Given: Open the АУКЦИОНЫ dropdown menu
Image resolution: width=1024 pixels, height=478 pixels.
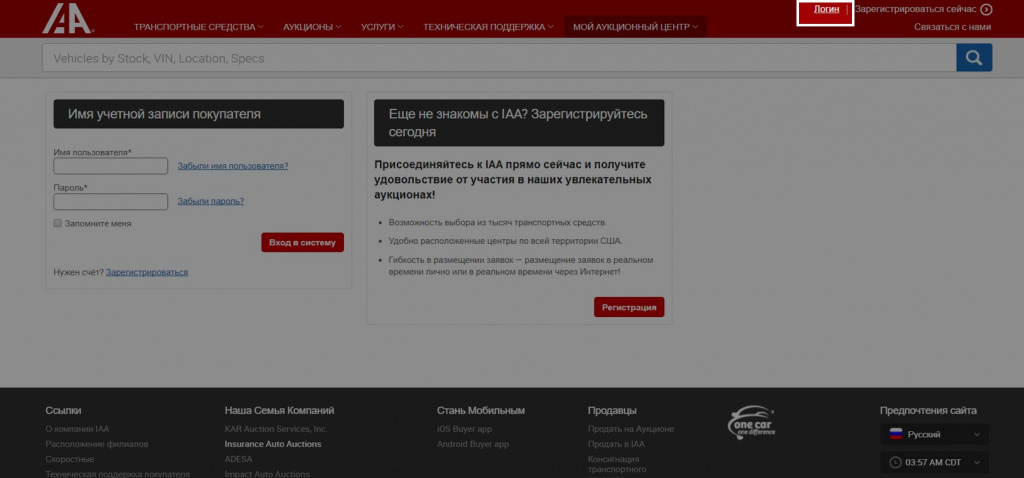Looking at the screenshot, I should pos(312,27).
